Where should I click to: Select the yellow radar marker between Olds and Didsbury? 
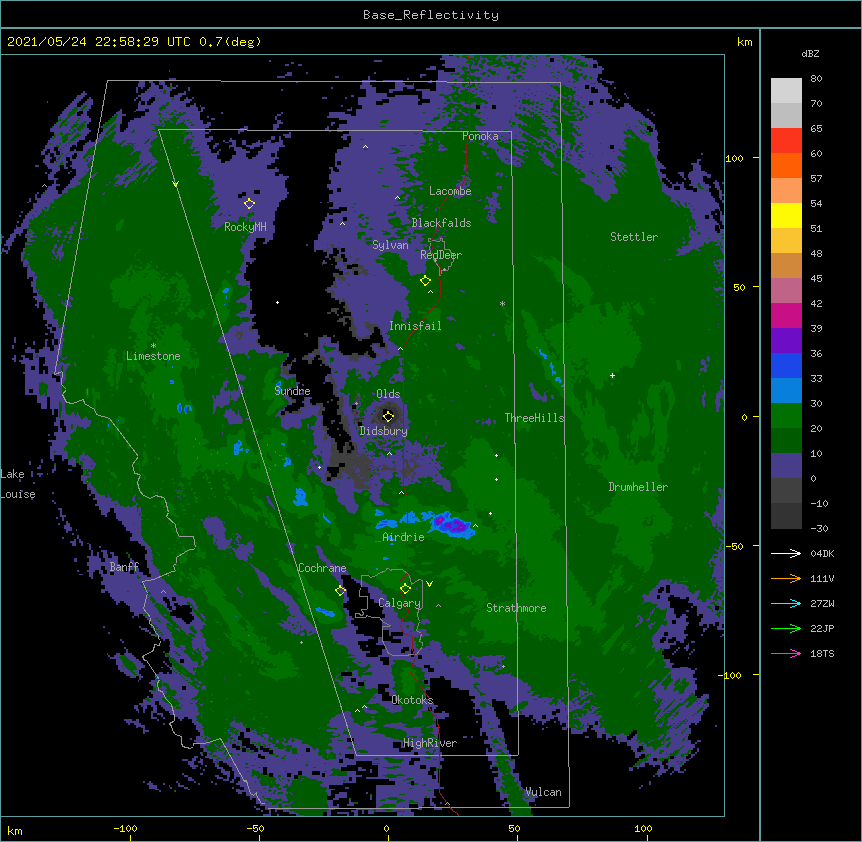click(x=388, y=416)
